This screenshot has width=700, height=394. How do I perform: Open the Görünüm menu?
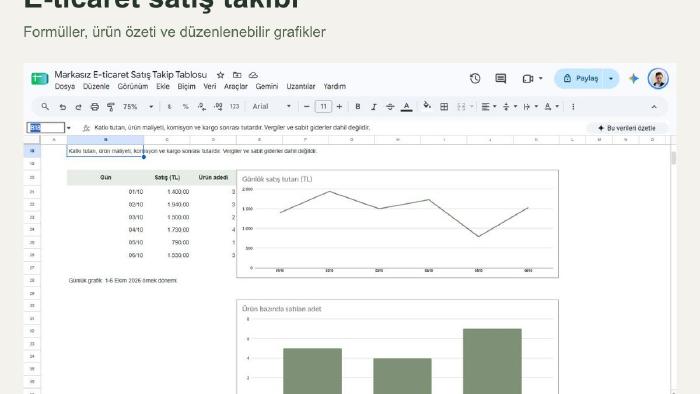133,87
